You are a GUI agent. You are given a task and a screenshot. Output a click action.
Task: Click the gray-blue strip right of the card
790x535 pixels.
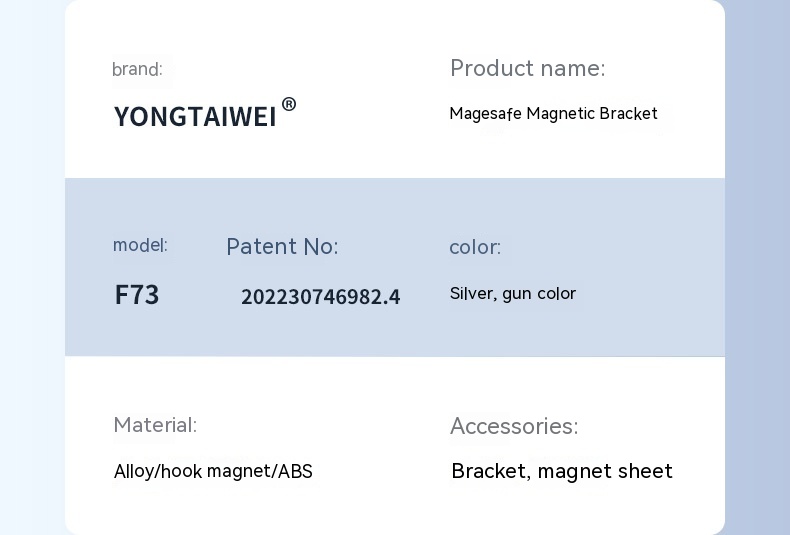[x=757, y=267]
